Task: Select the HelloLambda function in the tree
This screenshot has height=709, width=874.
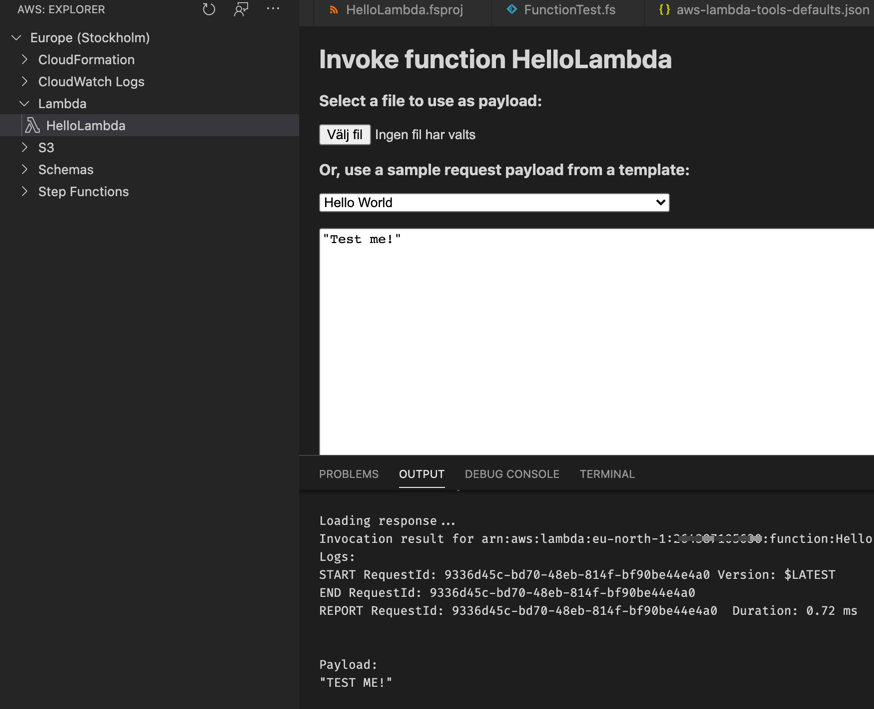Action: 149,125
